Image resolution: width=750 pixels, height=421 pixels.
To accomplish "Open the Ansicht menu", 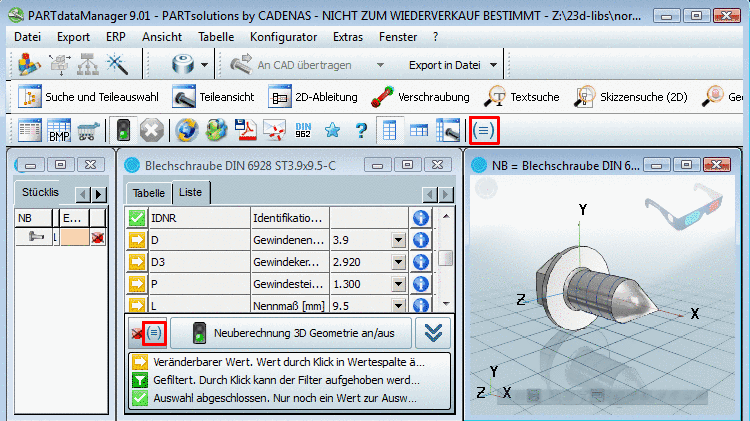I will tap(162, 37).
